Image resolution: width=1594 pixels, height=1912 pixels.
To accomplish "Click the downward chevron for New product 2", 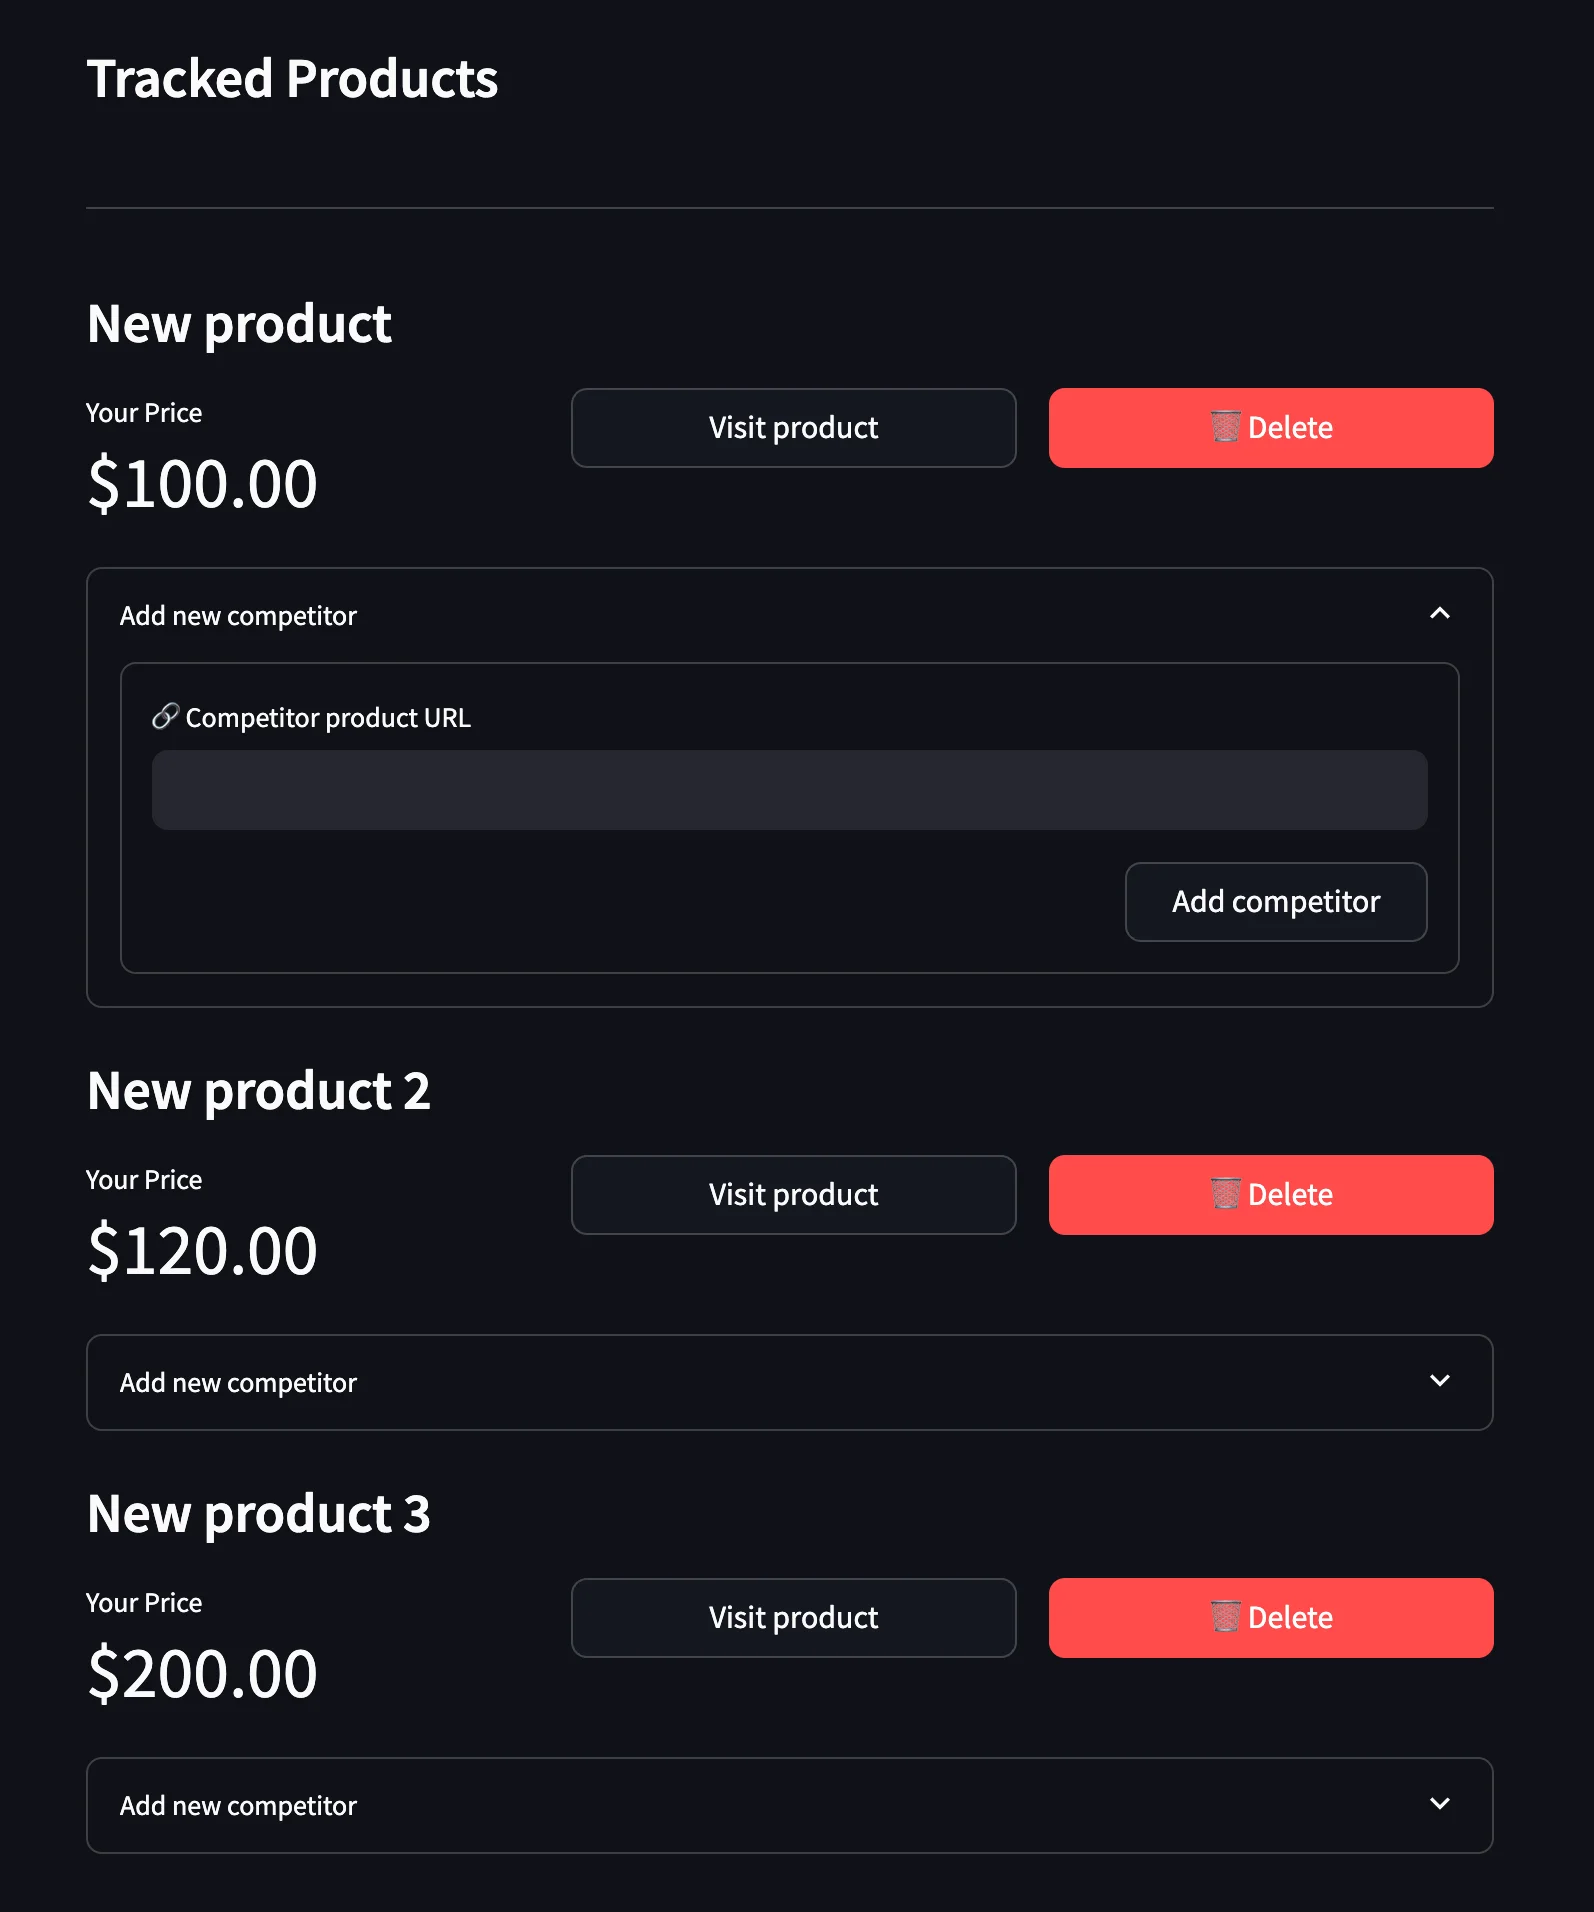I will [1441, 1382].
